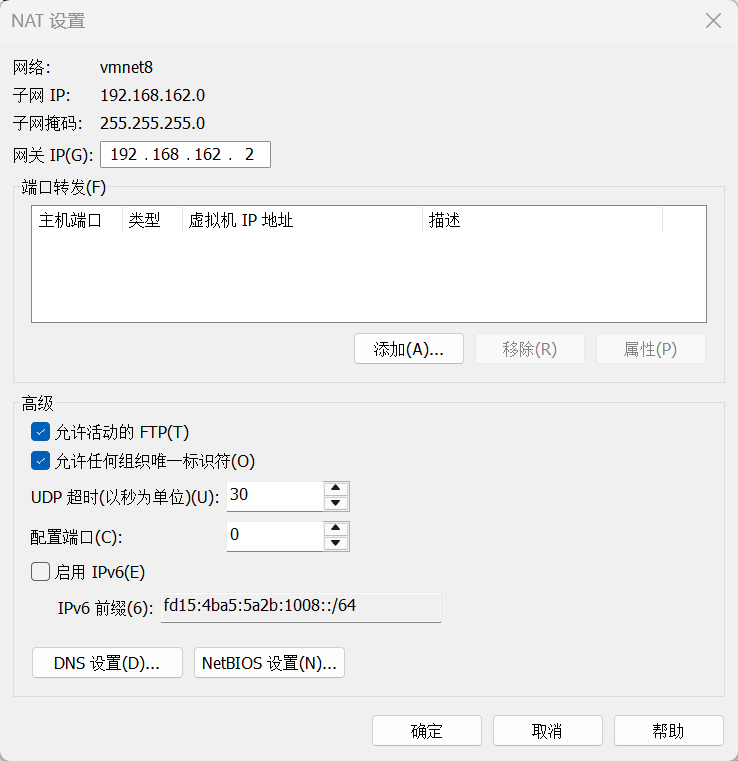Close the NAT settings dialog
738x761 pixels.
[713, 21]
